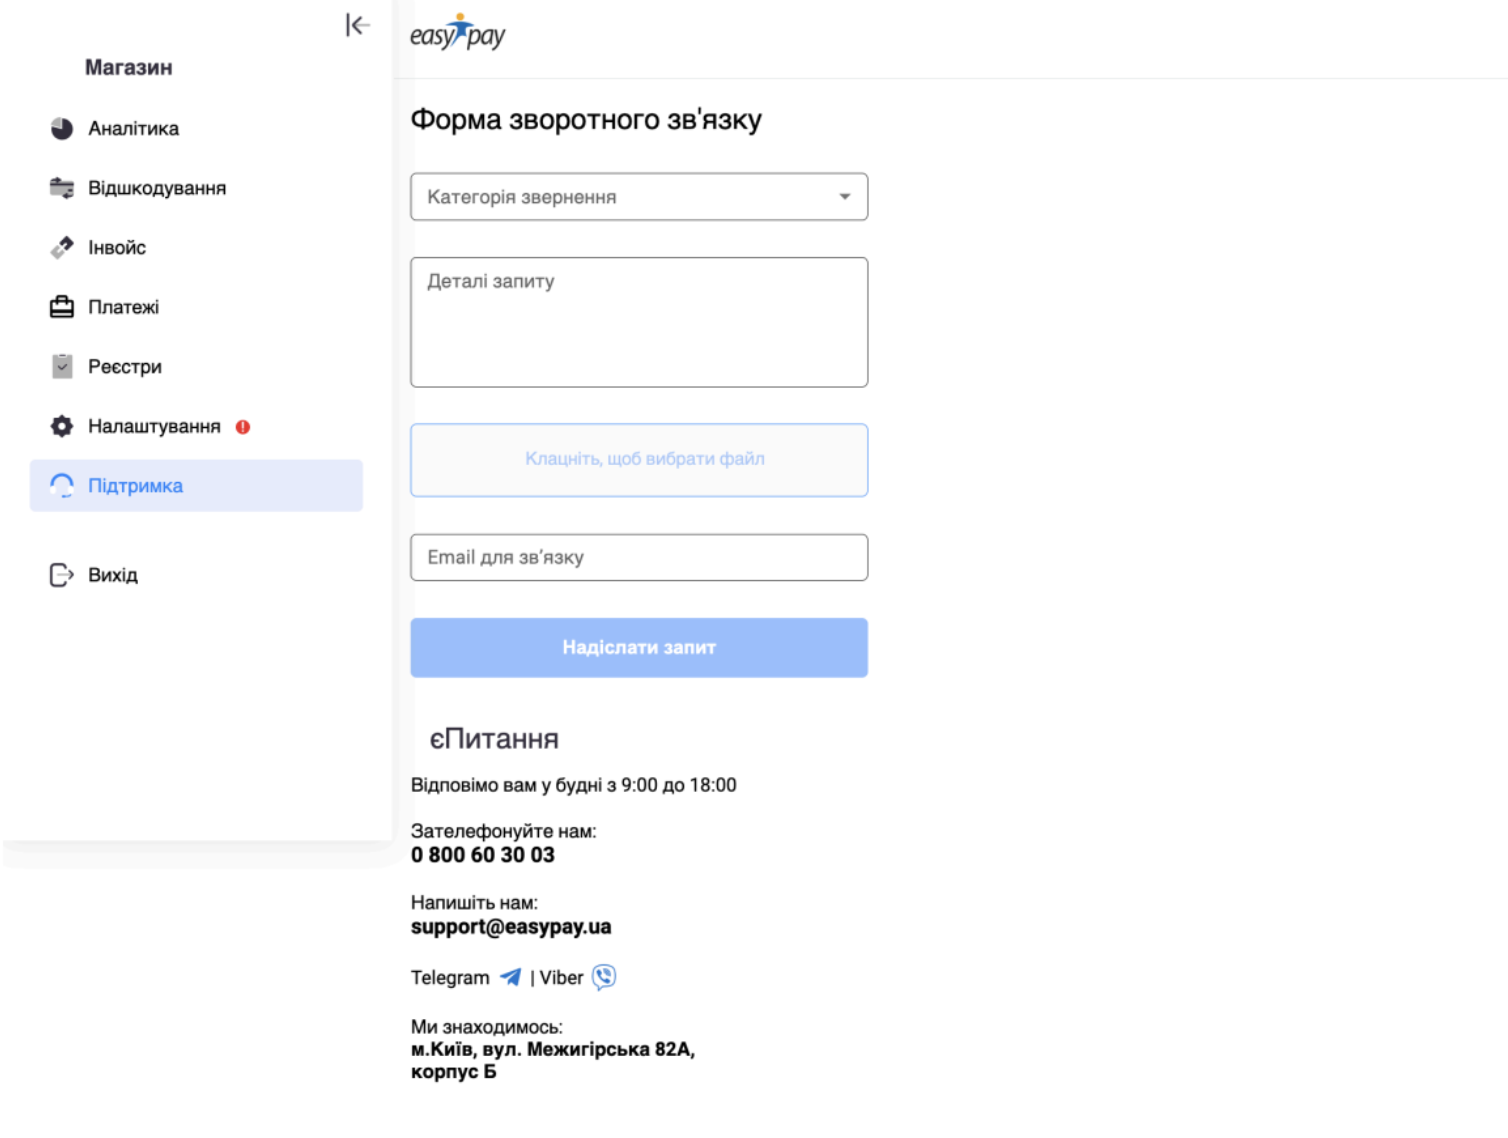Focus the Деталі запиту text area
Image resolution: width=1508 pixels, height=1138 pixels.
pos(639,322)
